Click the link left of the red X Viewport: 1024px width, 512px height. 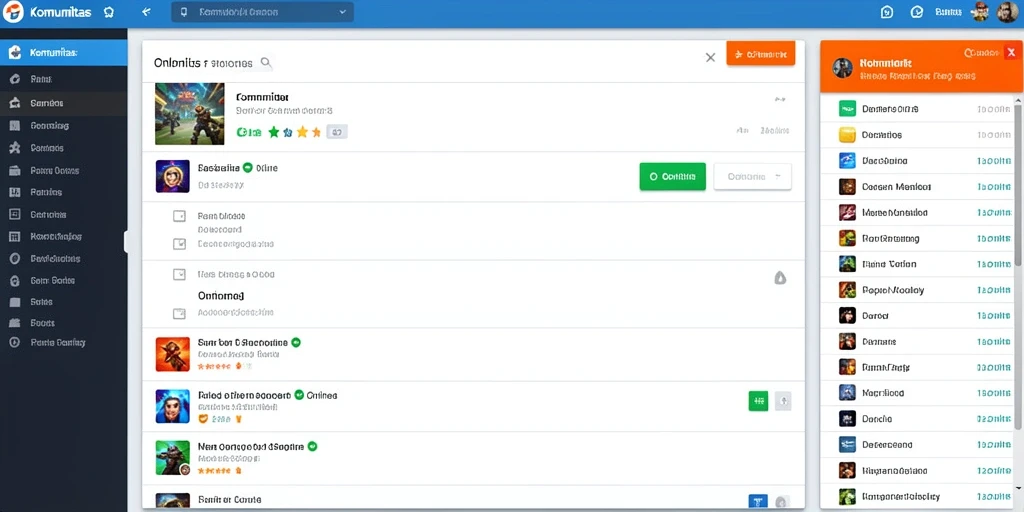981,52
